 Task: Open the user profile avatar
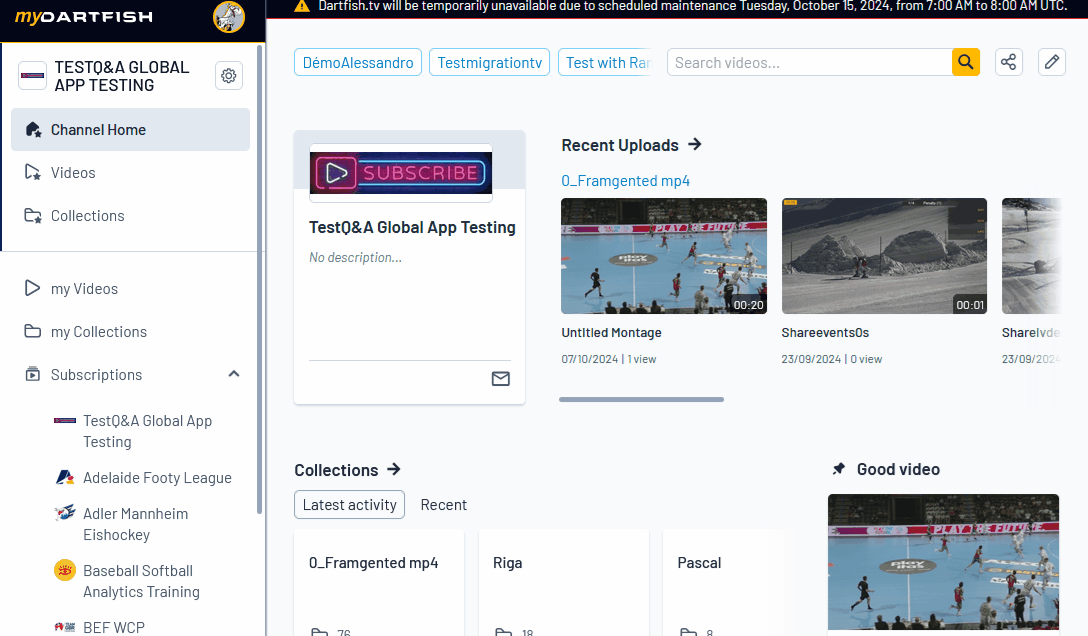[229, 17]
